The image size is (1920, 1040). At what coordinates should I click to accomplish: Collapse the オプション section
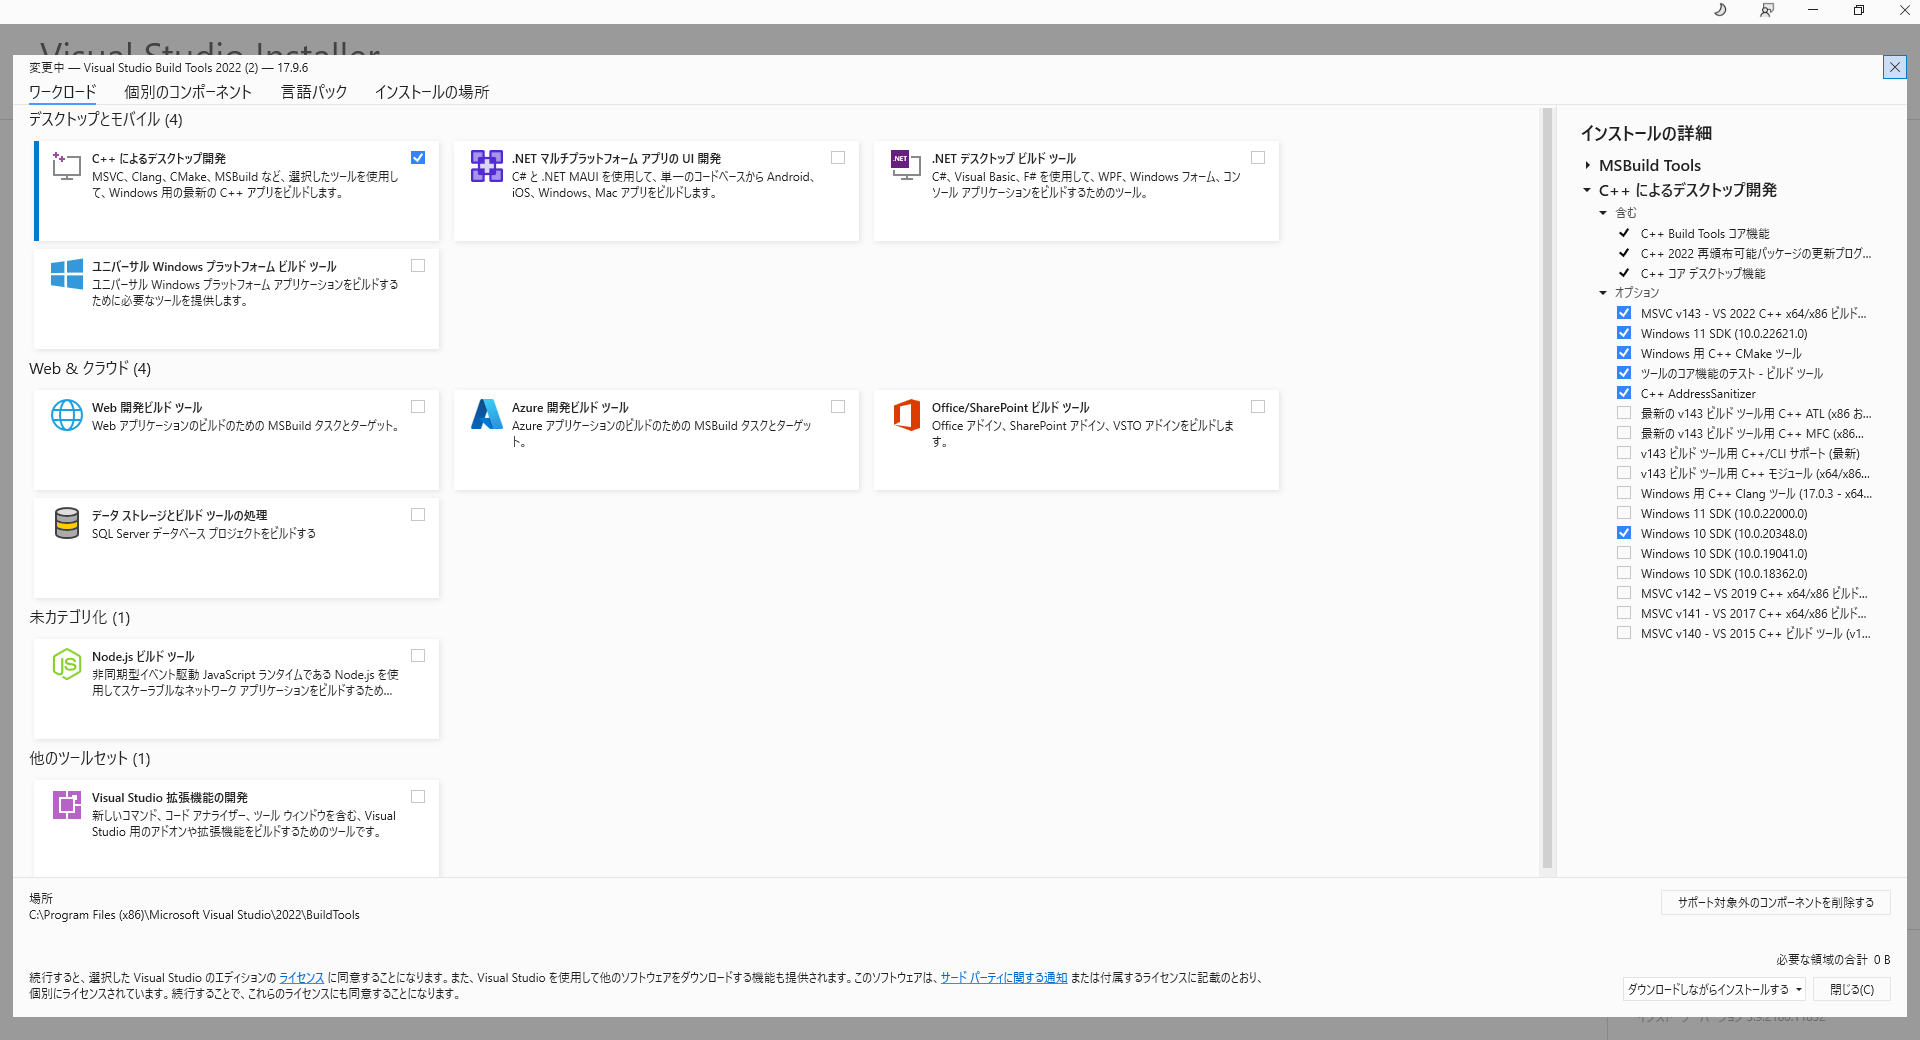(1603, 293)
